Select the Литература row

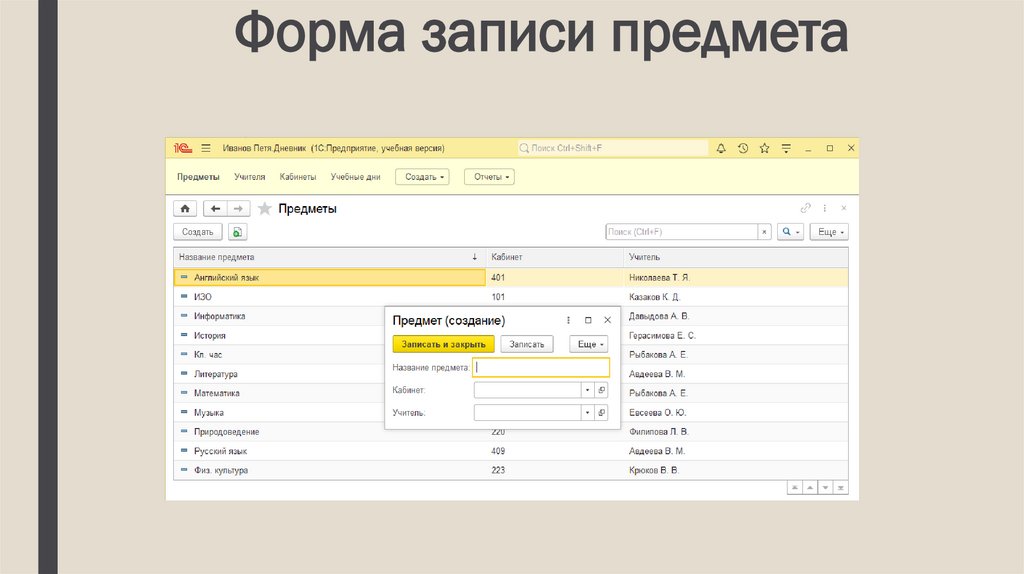click(x=280, y=374)
